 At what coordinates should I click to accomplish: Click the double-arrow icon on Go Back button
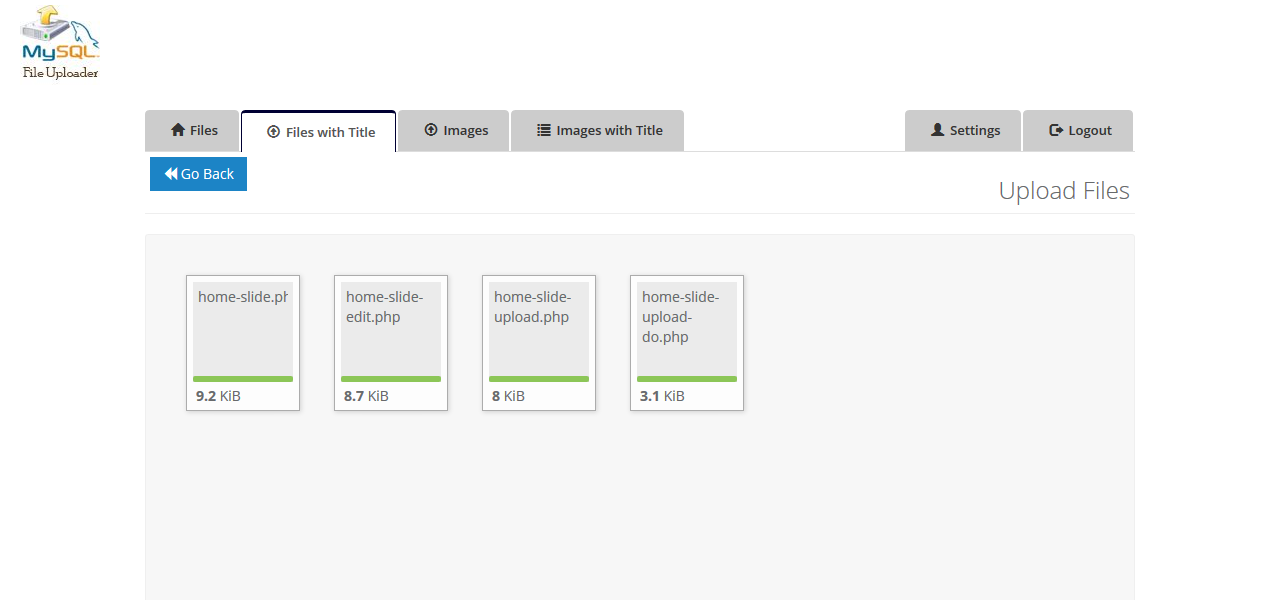coord(172,173)
